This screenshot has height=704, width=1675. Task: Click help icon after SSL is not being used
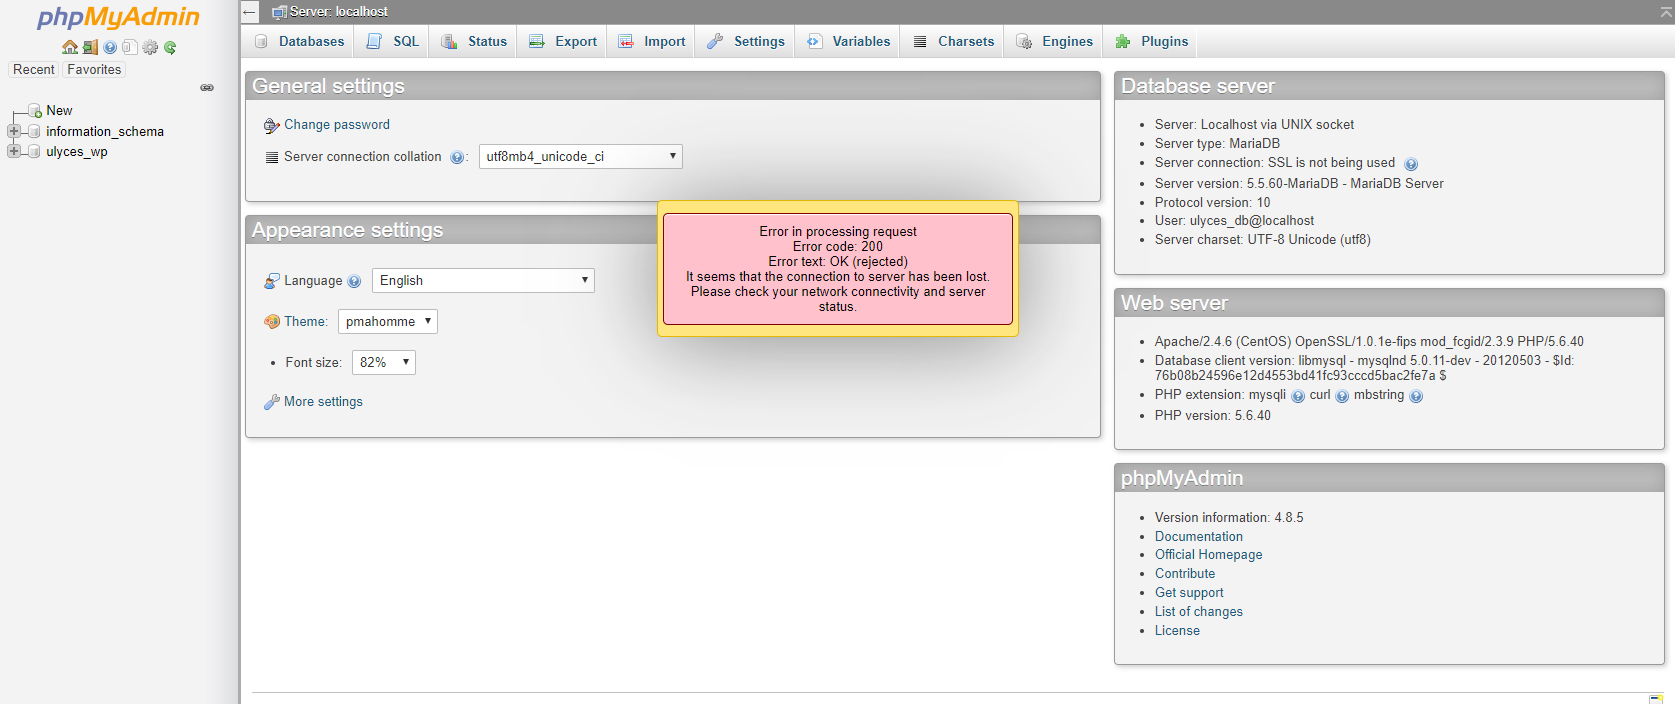point(1411,164)
